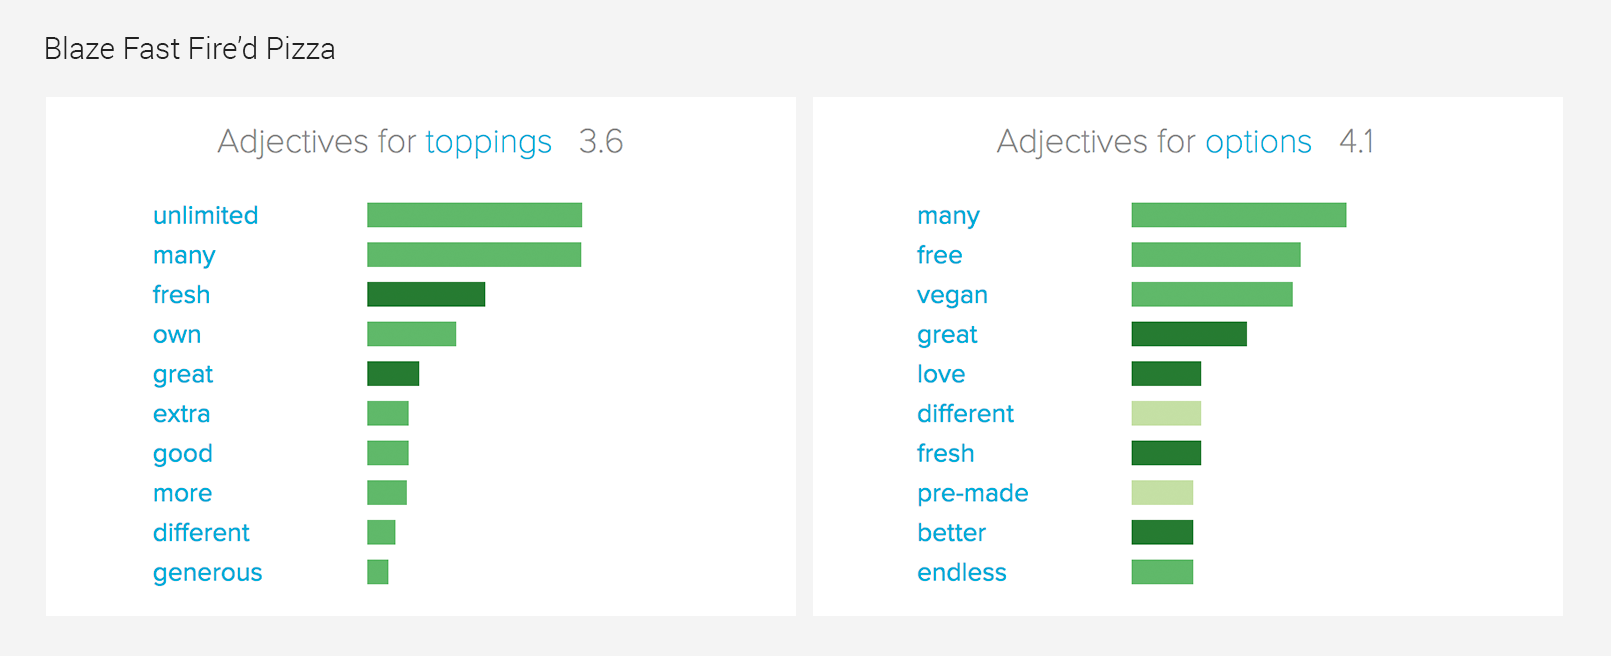Select 'unlimited' adjective under toppings
Image resolution: width=1611 pixels, height=656 pixels.
pos(205,215)
